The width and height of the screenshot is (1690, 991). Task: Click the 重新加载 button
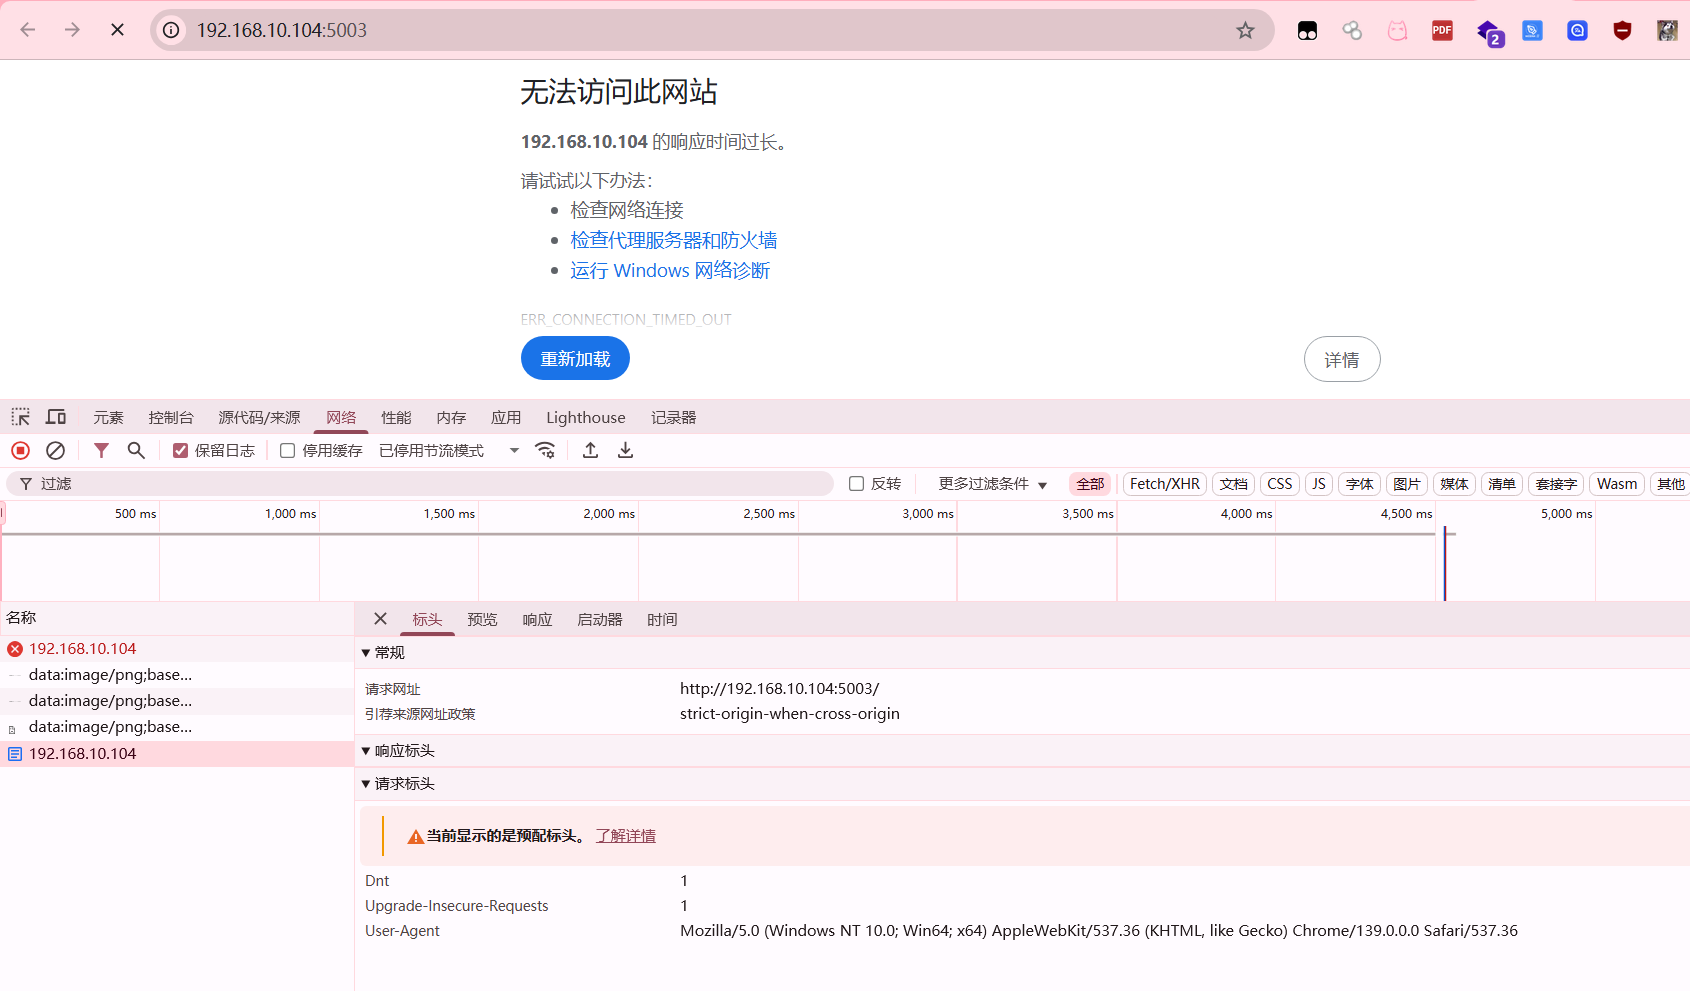(575, 358)
